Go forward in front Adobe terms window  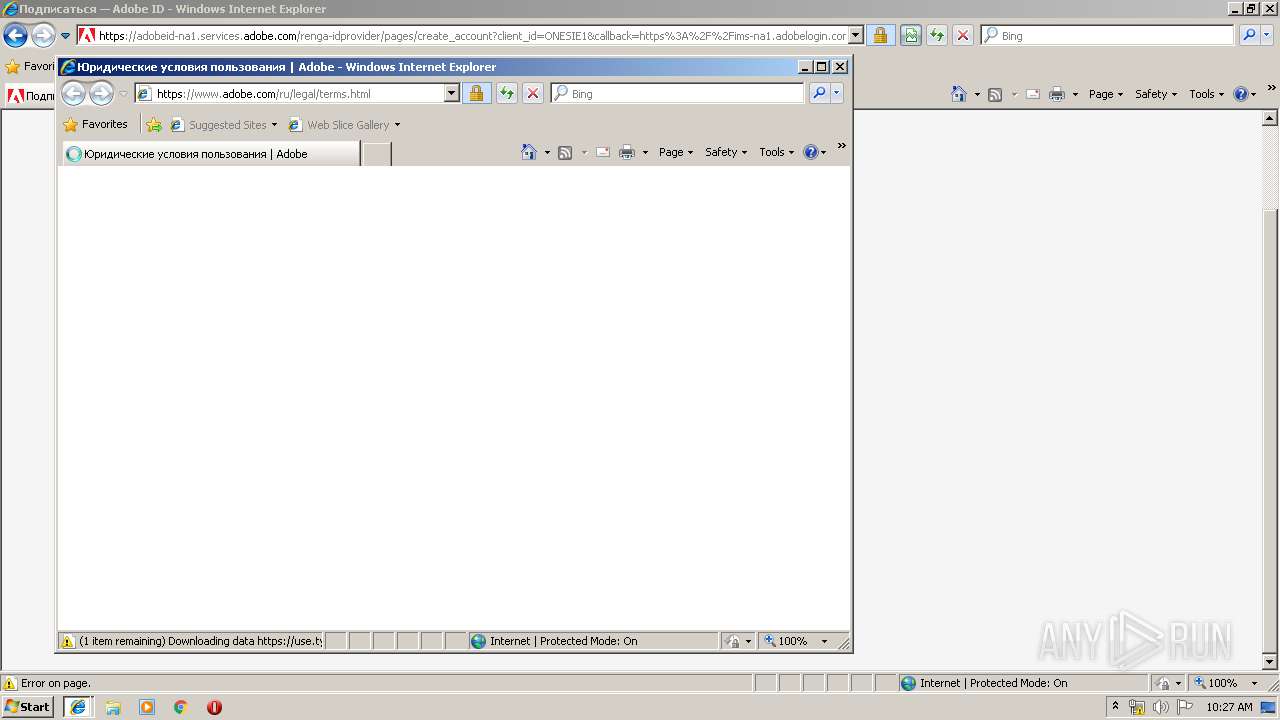point(101,94)
